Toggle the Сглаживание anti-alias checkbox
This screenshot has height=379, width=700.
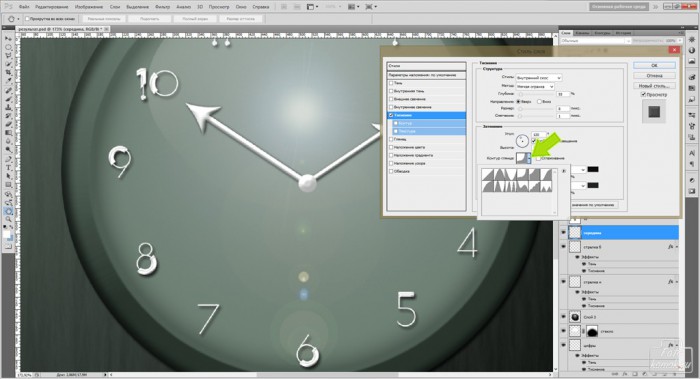(x=539, y=158)
